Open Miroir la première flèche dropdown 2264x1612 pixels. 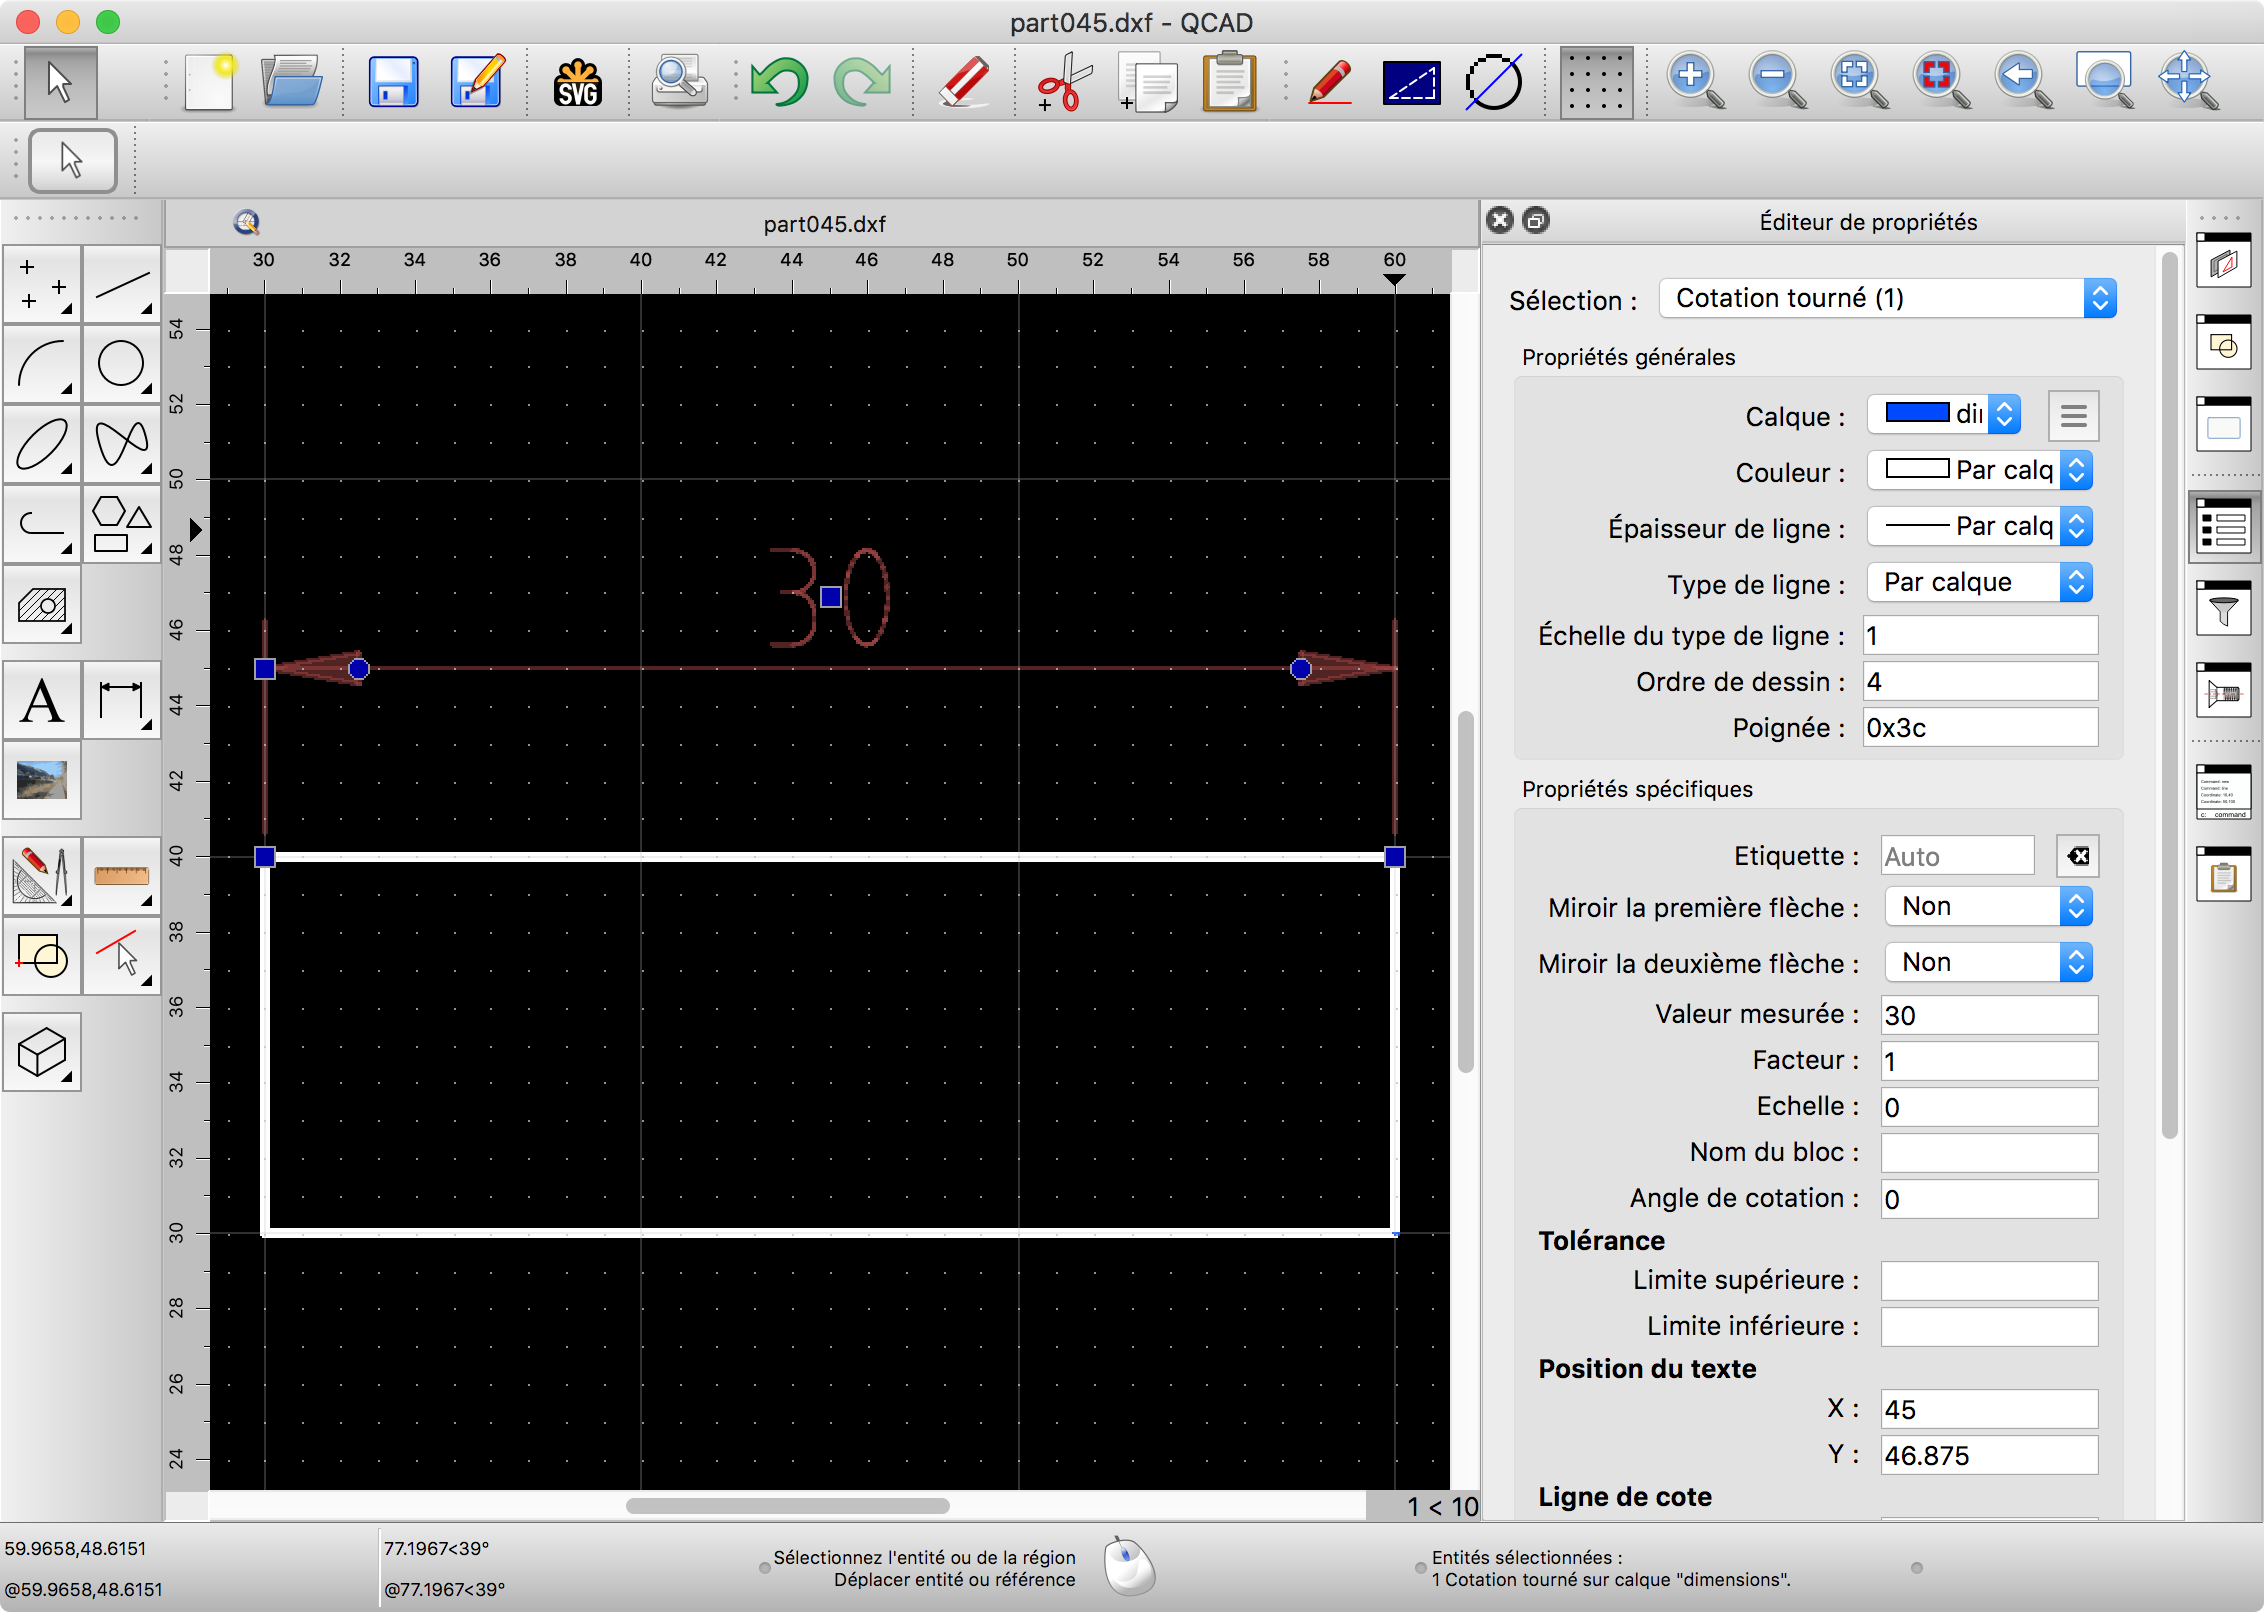click(x=1987, y=907)
